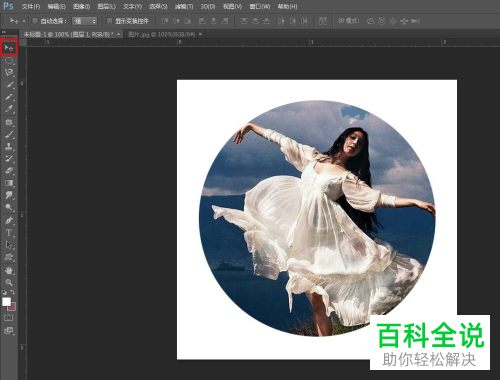Screen dimensions: 500x380
Task: Click distribute right edges icon
Action: point(304,21)
